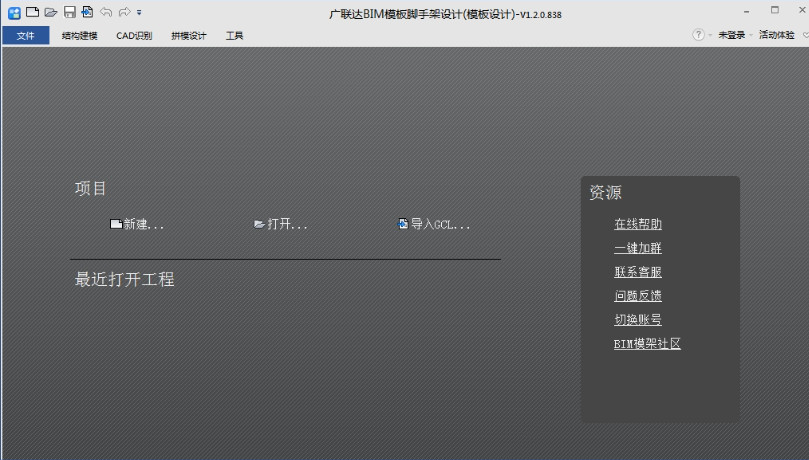The image size is (809, 460).
Task: Open the 在线帮助 link
Action: pyautogui.click(x=638, y=224)
